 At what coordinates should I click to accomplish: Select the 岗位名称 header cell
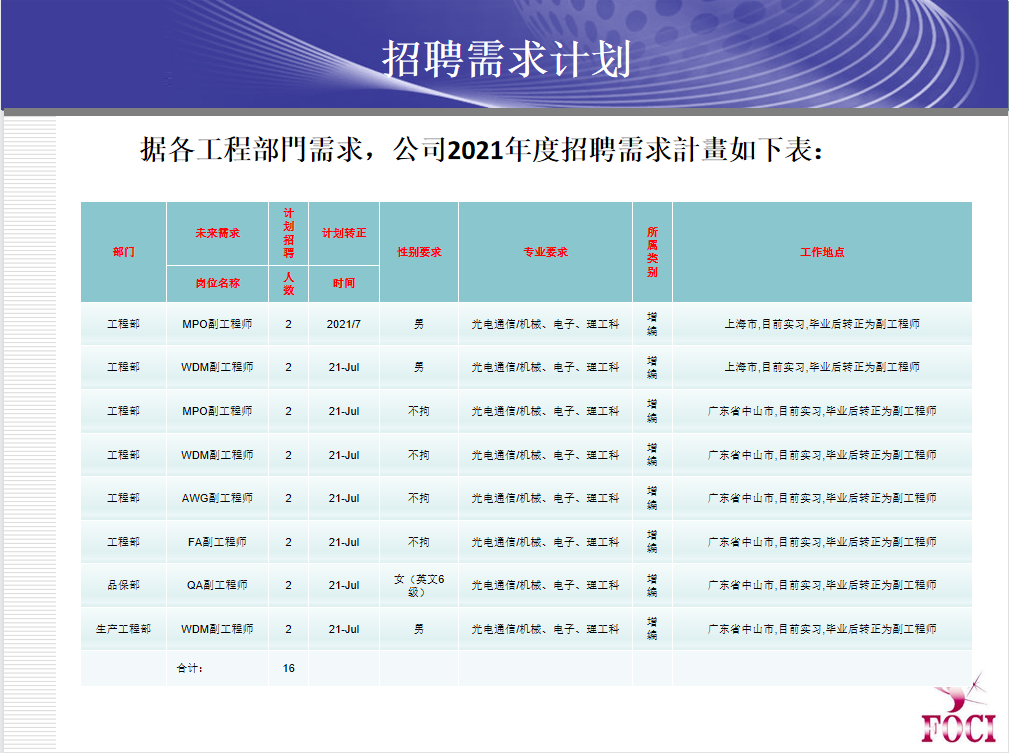[217, 283]
